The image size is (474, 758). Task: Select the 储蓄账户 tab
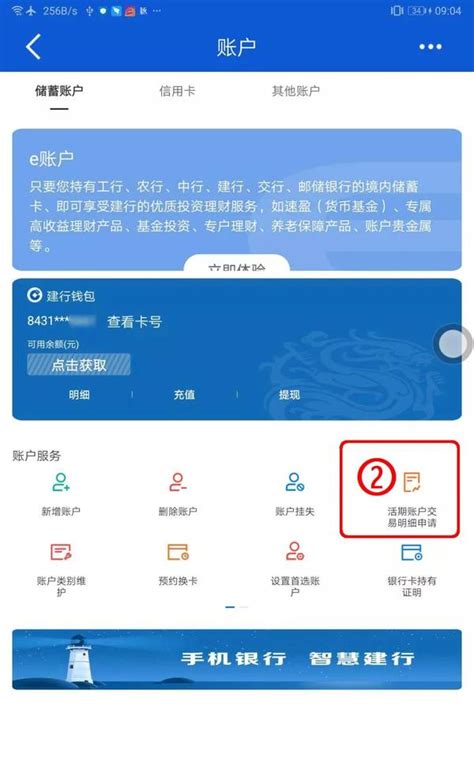pos(59,91)
